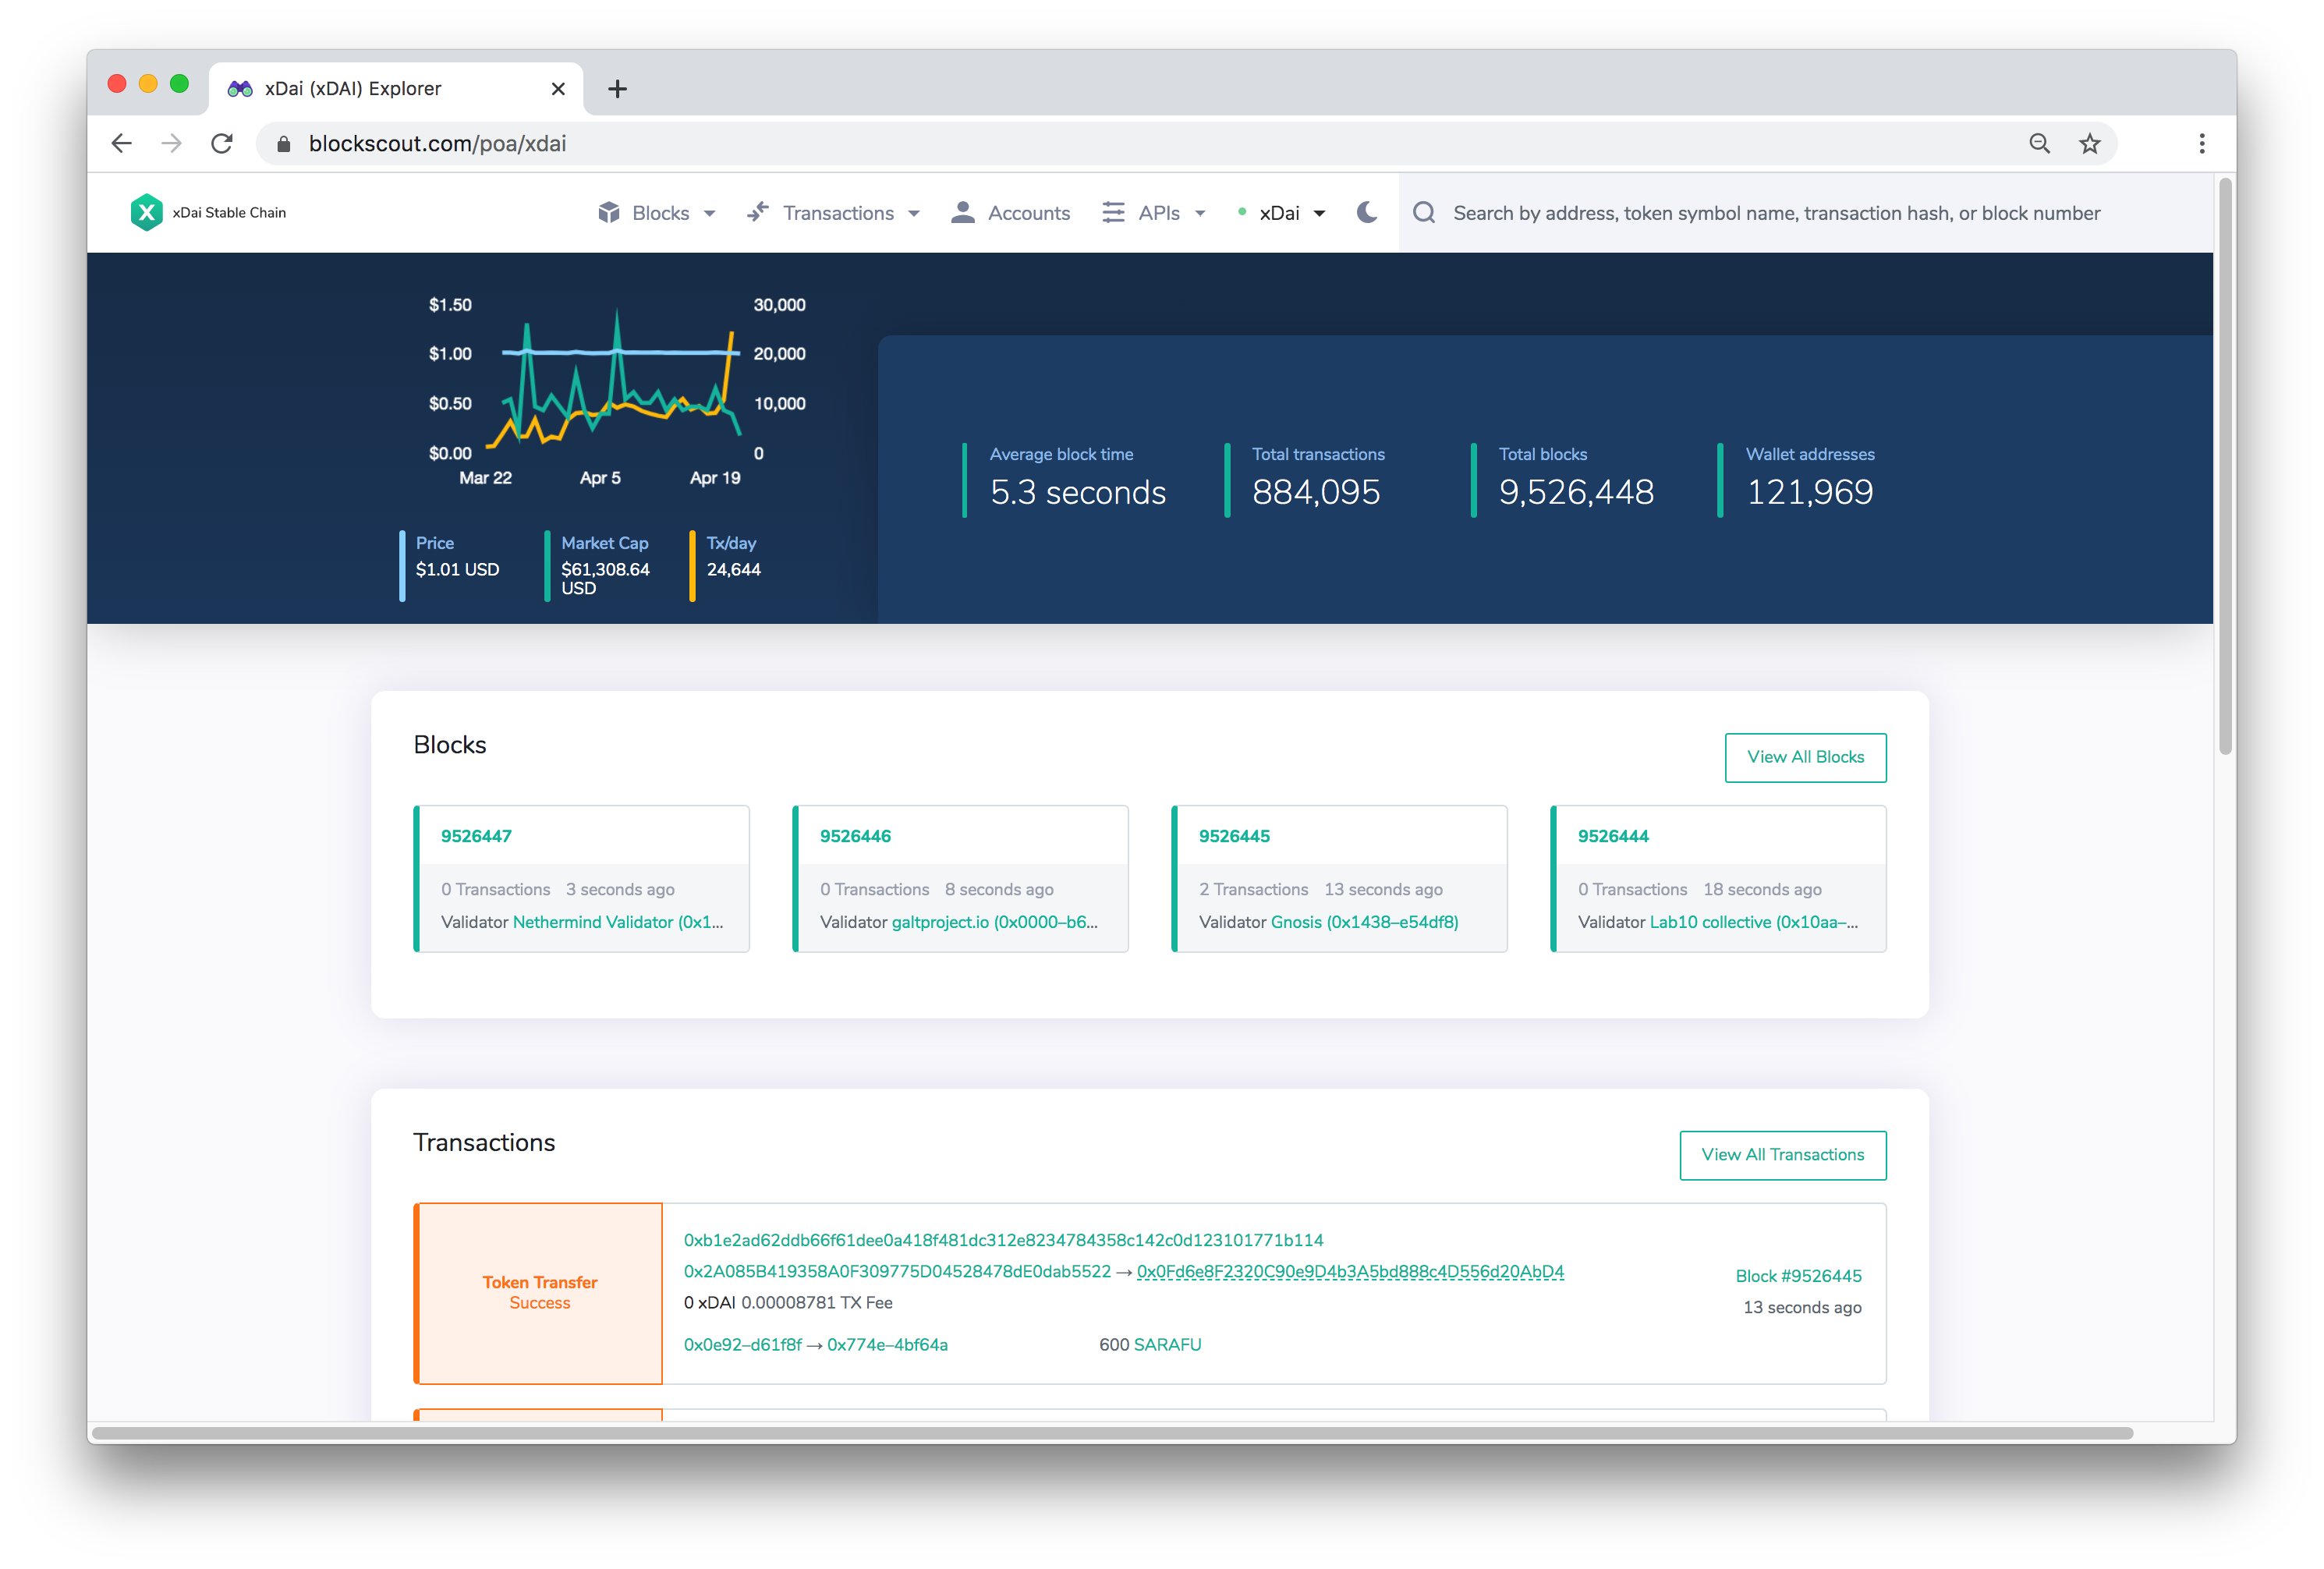The image size is (2324, 1569).
Task: Click the address search input field
Action: point(1776,213)
